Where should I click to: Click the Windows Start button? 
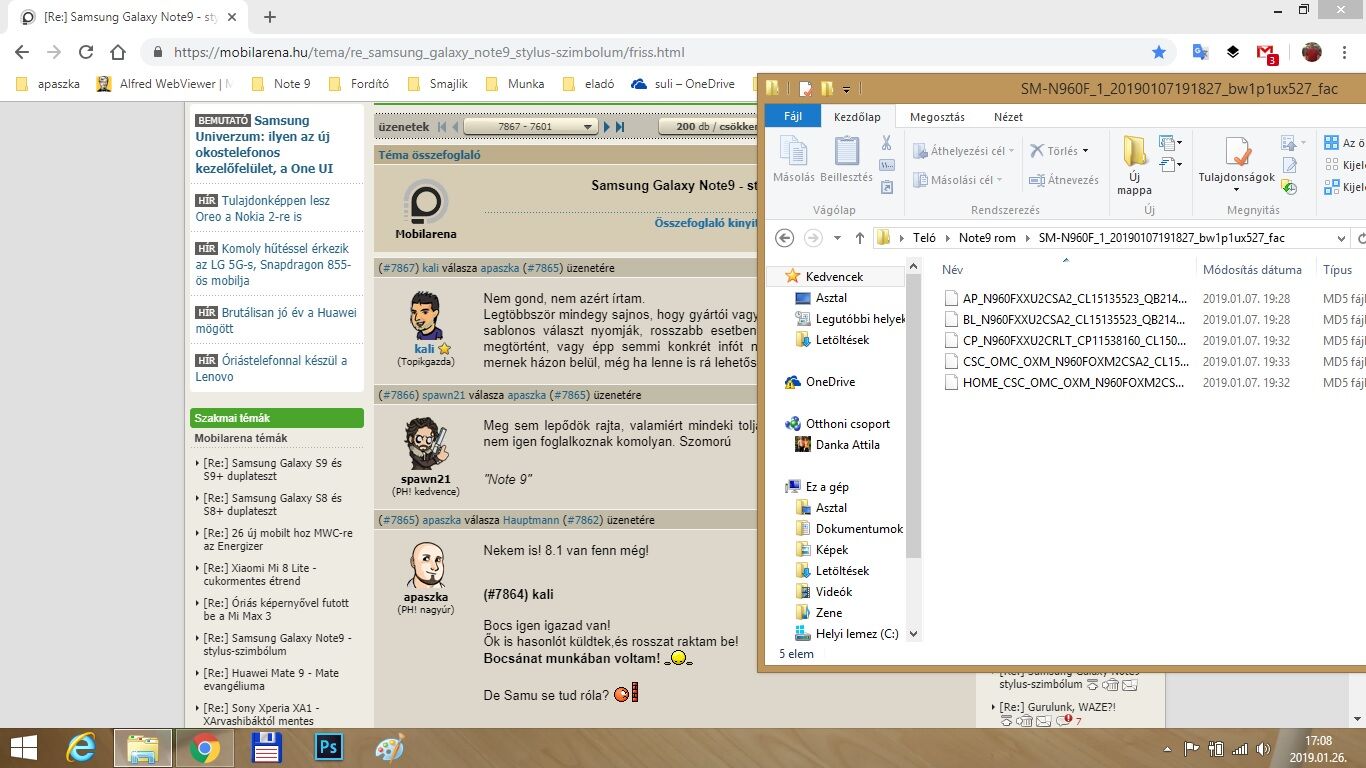pyautogui.click(x=24, y=748)
